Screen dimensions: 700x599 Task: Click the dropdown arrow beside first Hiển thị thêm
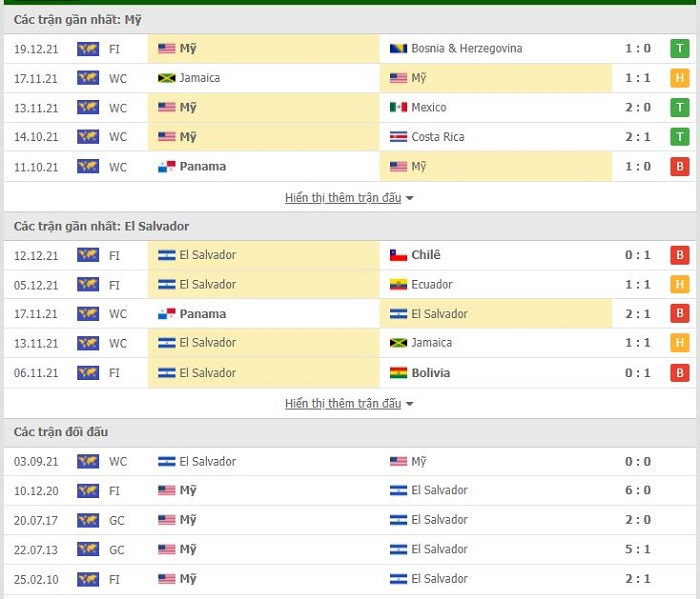[410, 198]
